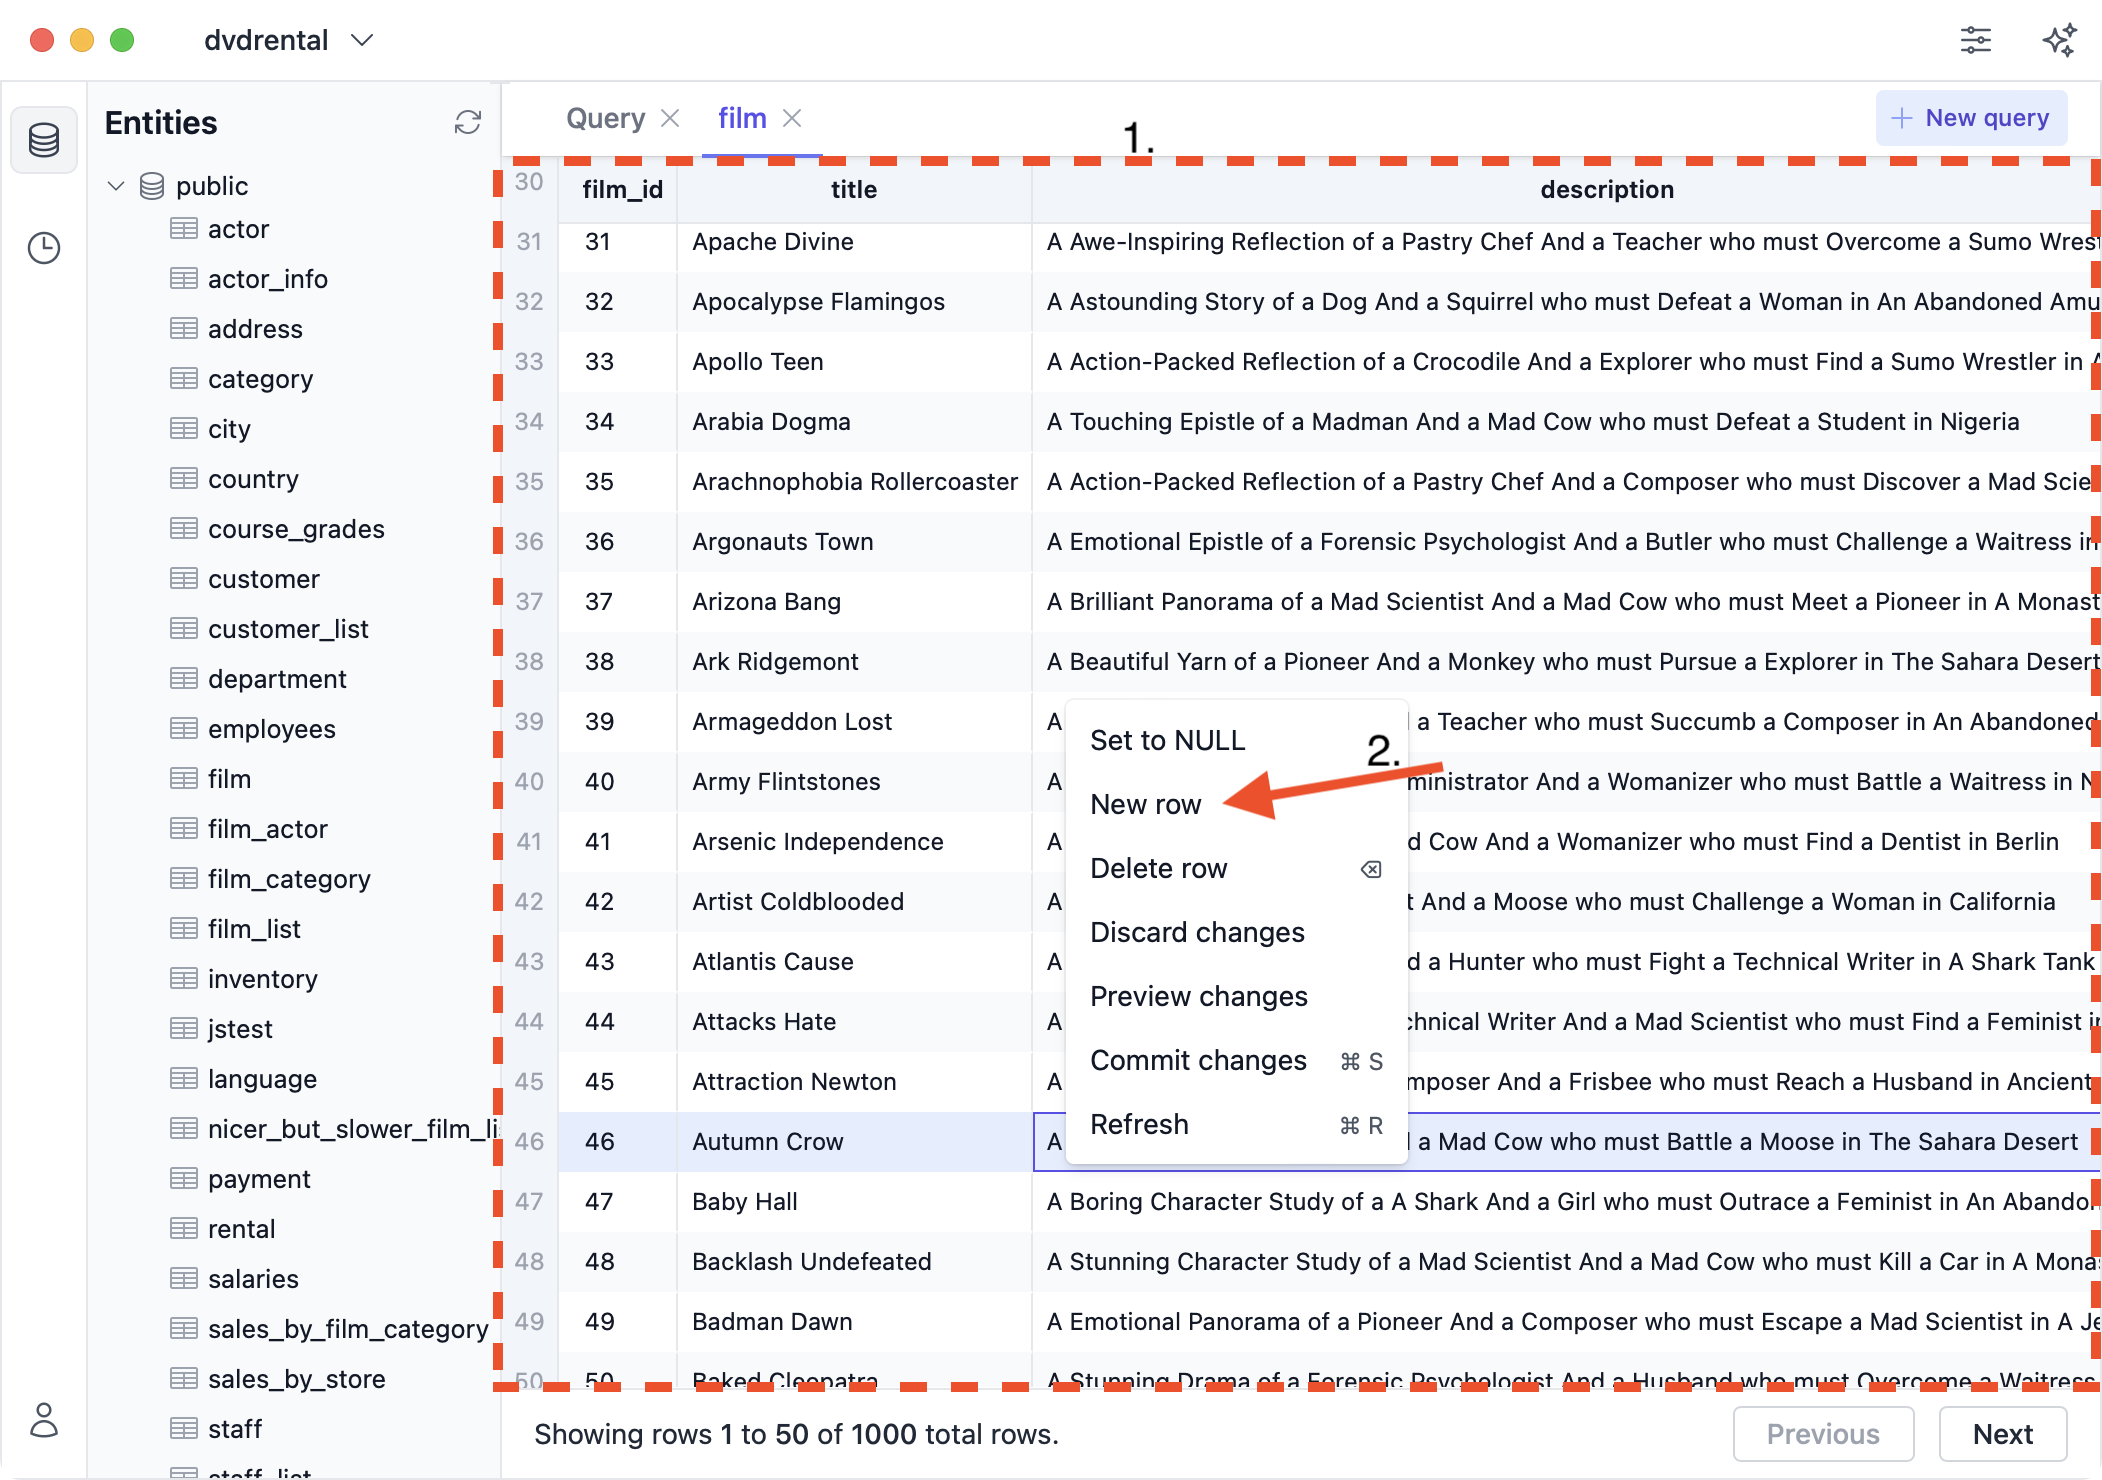The width and height of the screenshot is (2102, 1480).
Task: Open the film_category table
Action: point(289,879)
